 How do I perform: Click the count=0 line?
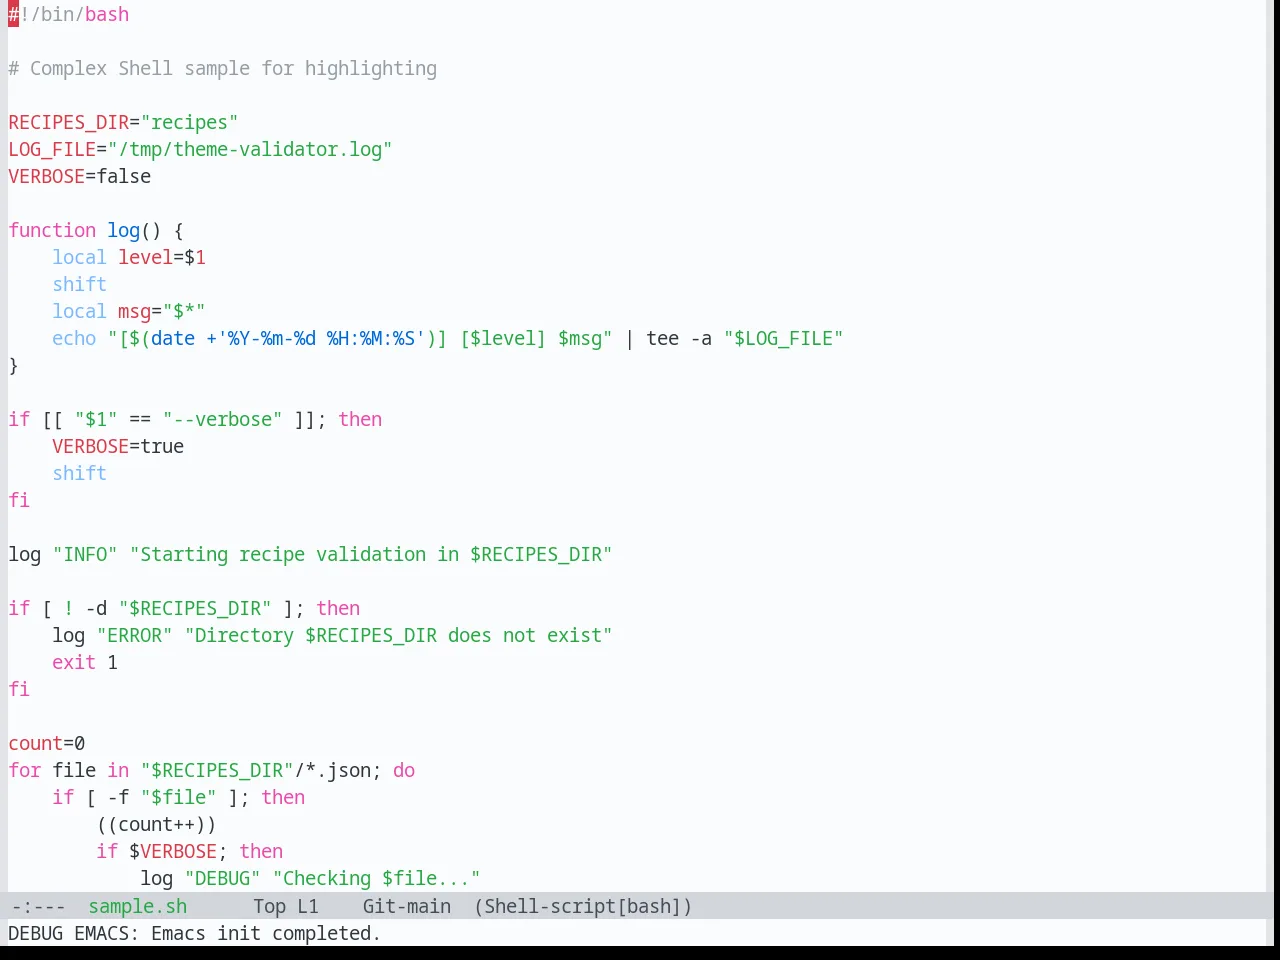(47, 744)
